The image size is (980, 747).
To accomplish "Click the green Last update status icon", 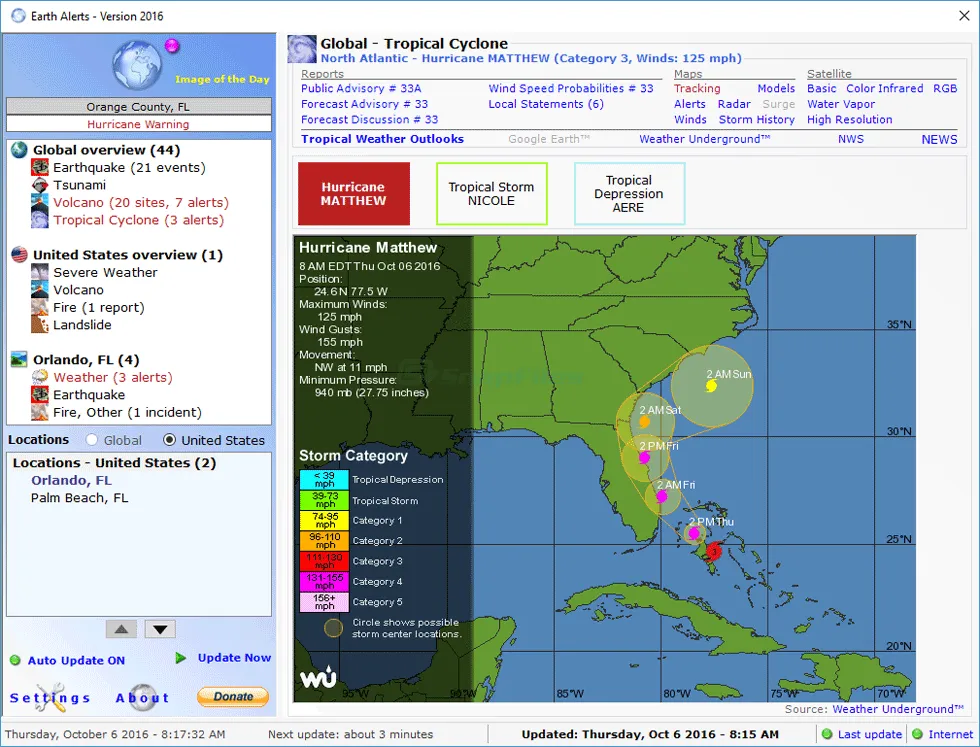I will [827, 734].
